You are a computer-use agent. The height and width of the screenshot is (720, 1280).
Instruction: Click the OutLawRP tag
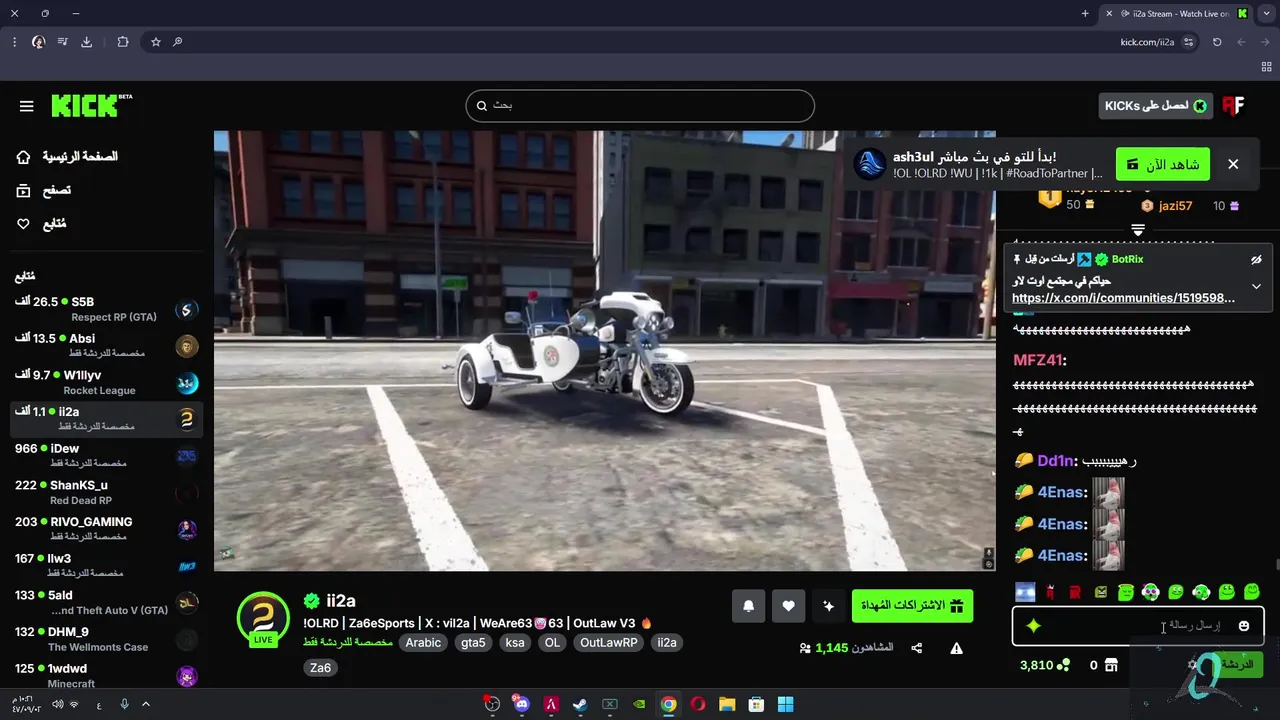point(609,643)
